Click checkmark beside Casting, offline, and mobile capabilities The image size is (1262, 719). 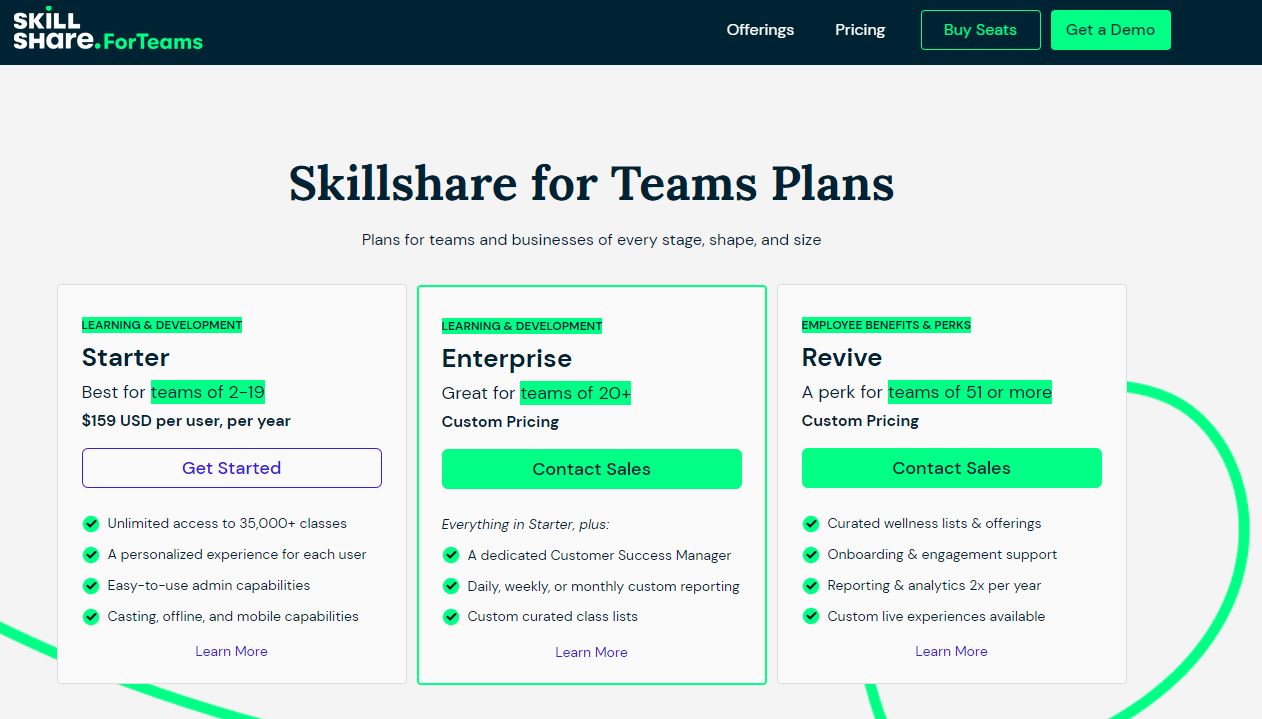click(x=91, y=616)
